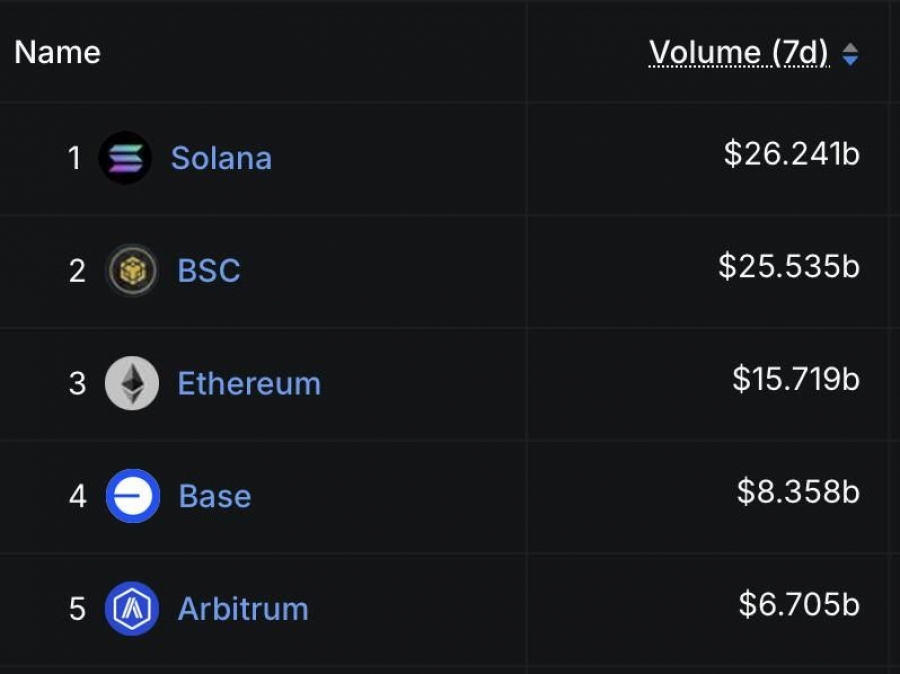Open the Solana chain link
The width and height of the screenshot is (900, 674).
(x=221, y=158)
